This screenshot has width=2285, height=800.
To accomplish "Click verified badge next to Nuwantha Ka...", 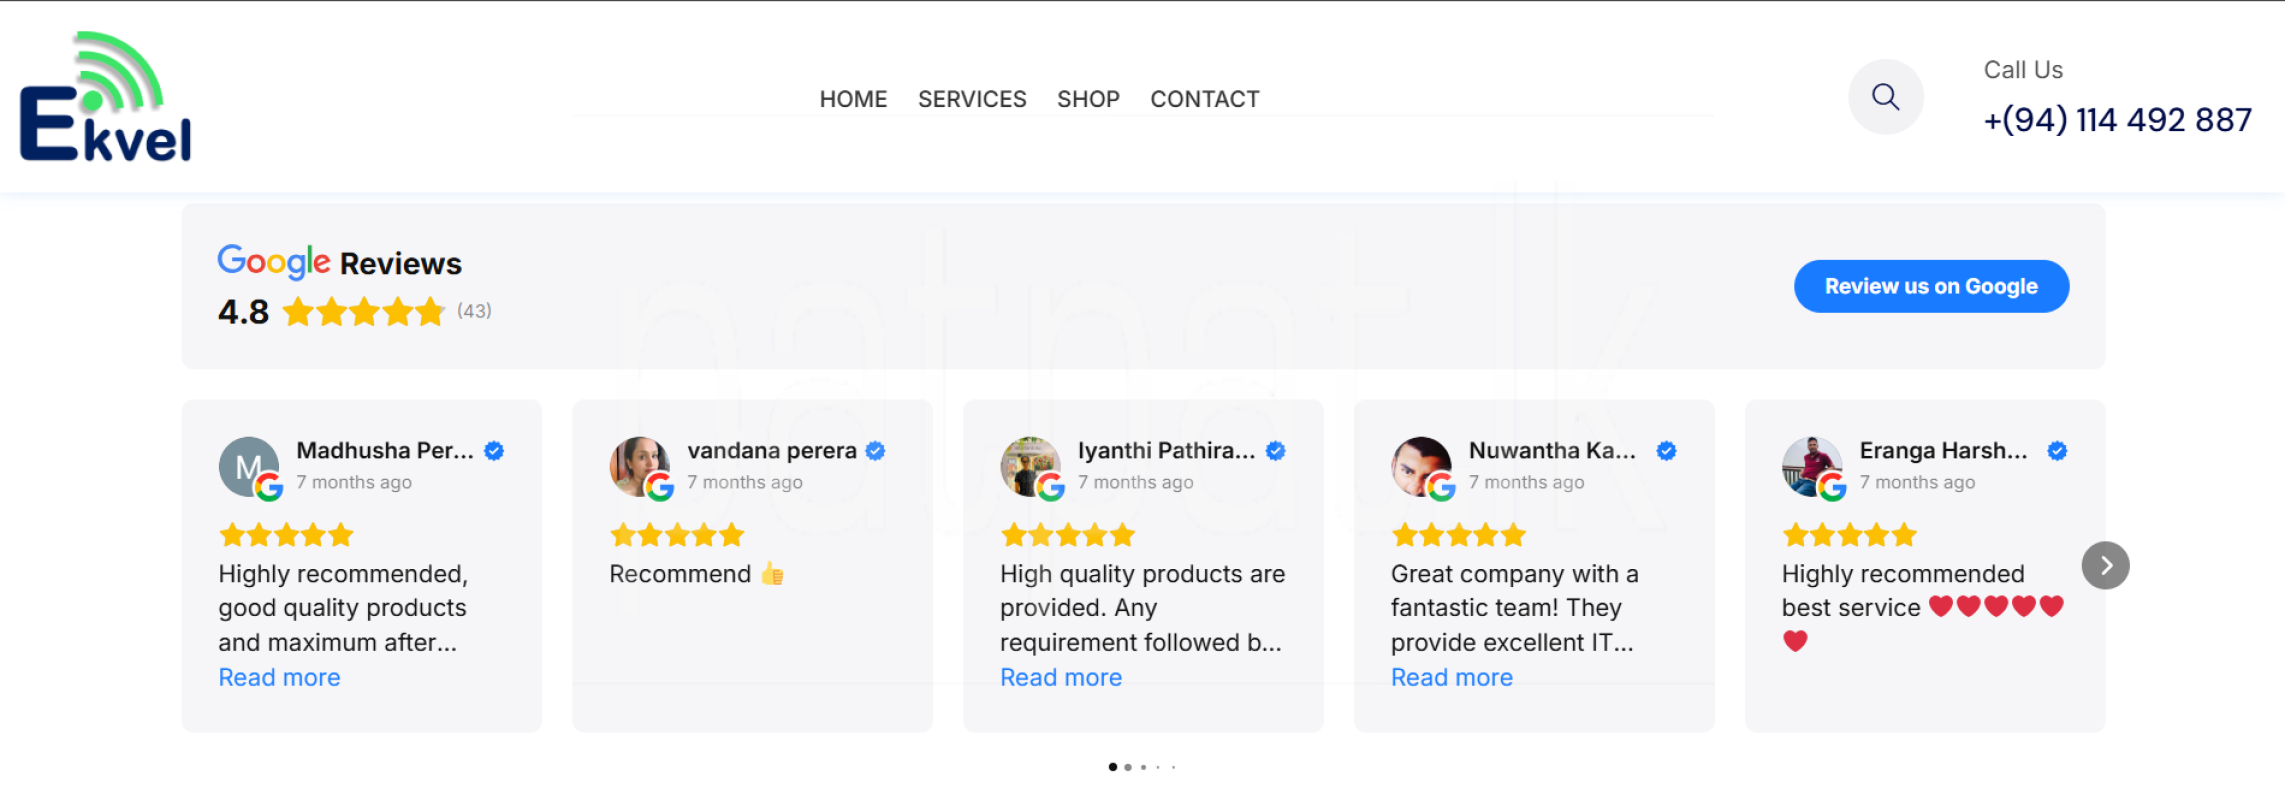I will pos(1666,451).
